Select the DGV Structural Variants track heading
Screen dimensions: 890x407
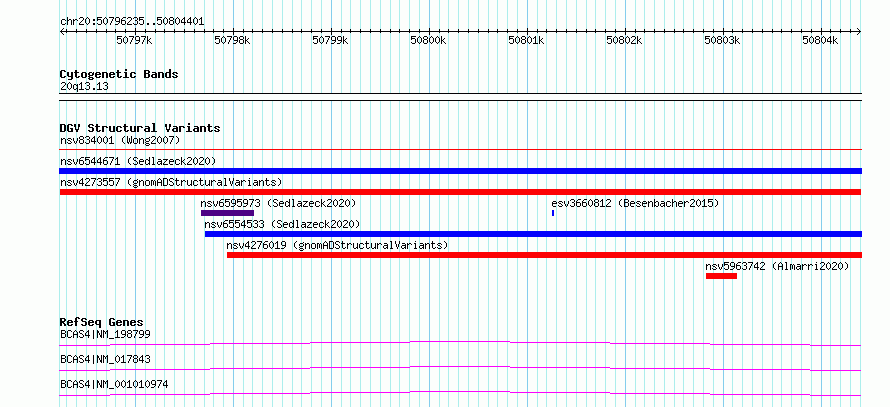(x=140, y=128)
